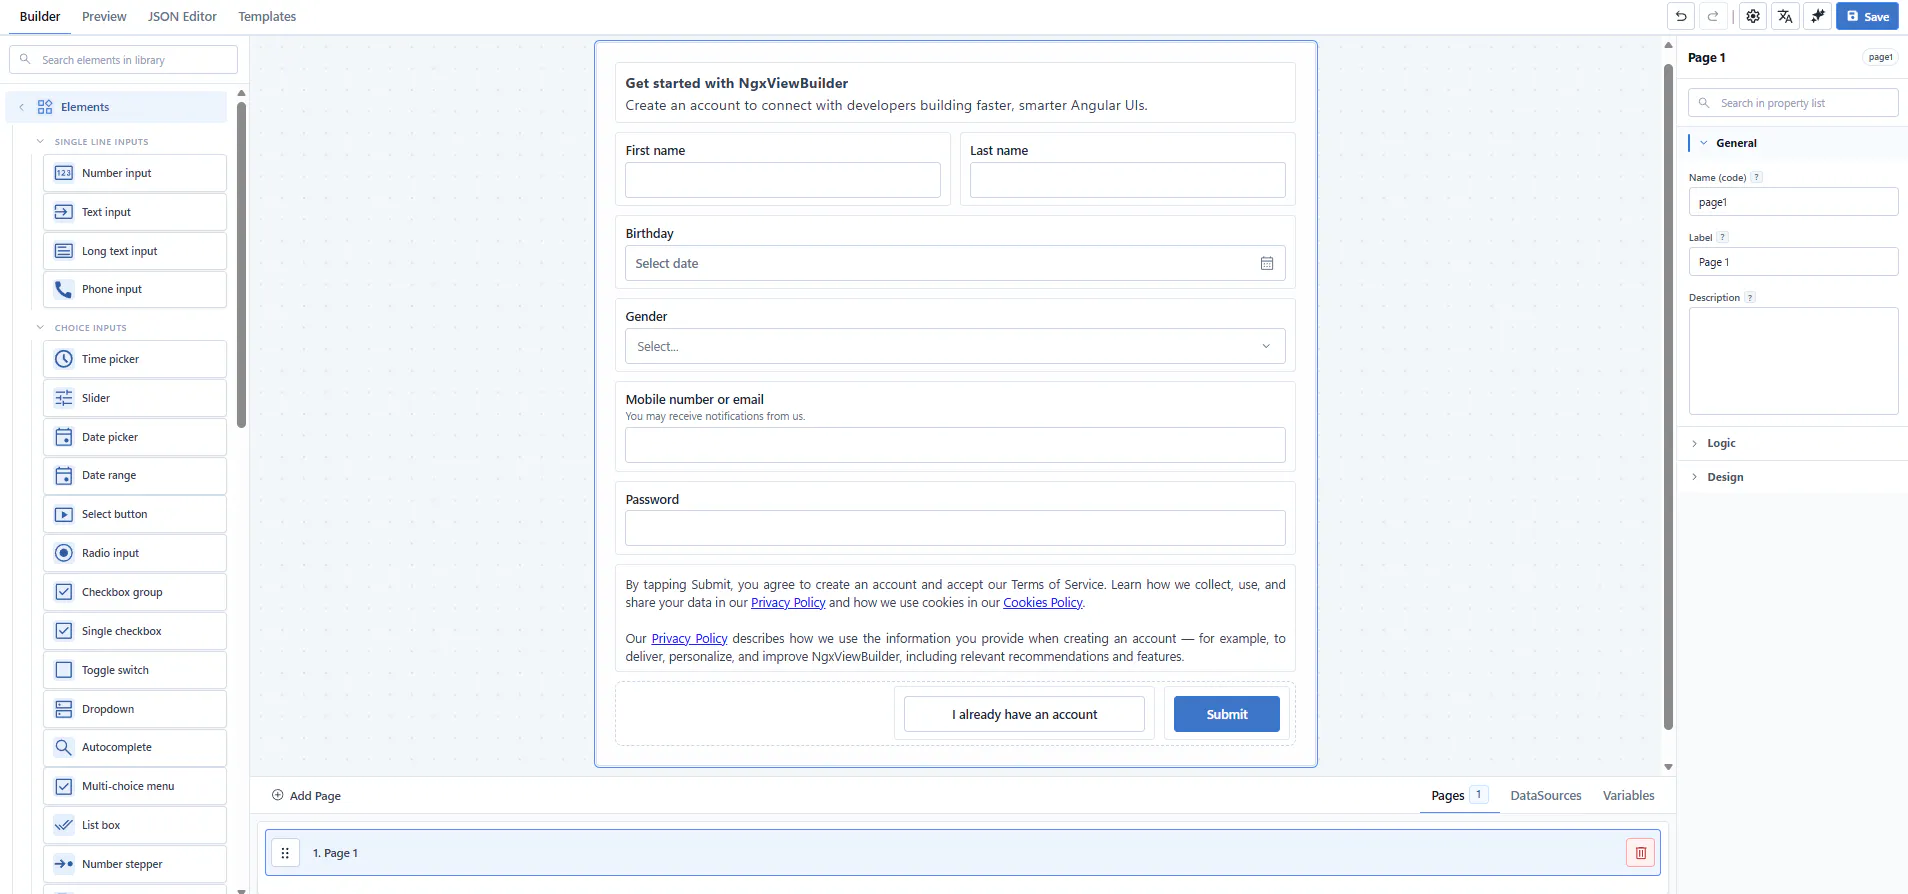
Task: Open the Templates tab
Action: pos(267,16)
